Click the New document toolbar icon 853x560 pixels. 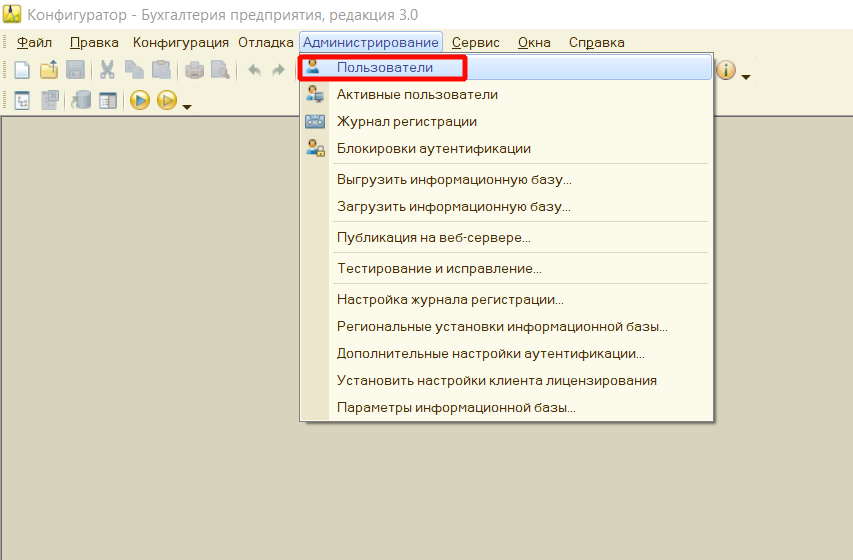pyautogui.click(x=22, y=70)
